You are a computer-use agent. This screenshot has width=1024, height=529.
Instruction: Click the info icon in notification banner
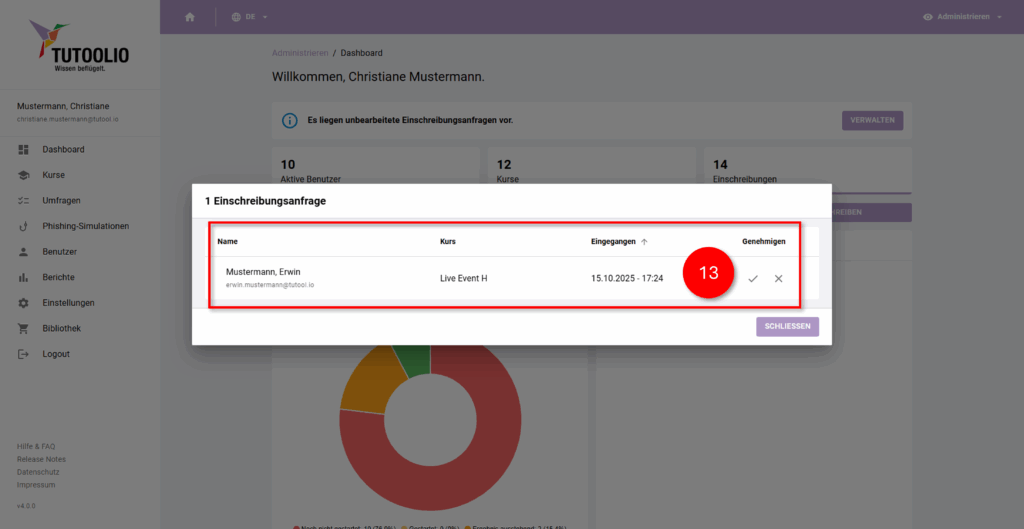coord(290,121)
